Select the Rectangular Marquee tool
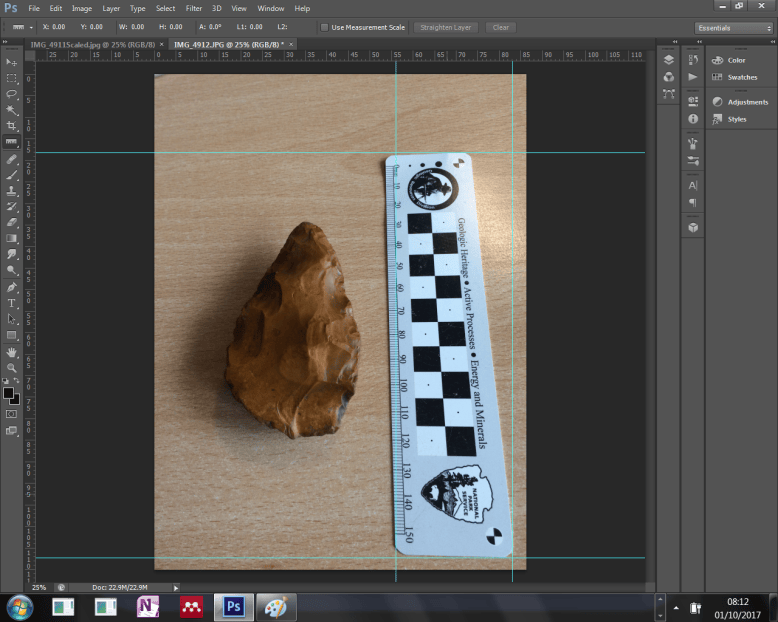Image resolution: width=778 pixels, height=622 pixels. click(11, 78)
